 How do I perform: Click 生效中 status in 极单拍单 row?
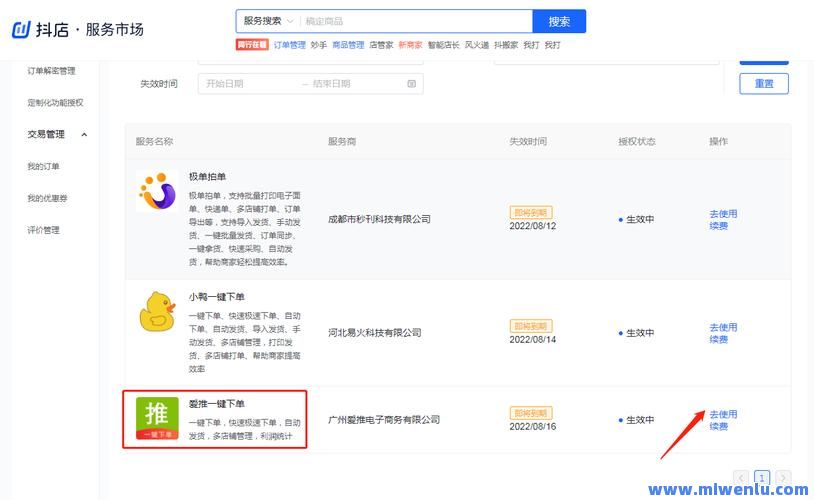636,220
